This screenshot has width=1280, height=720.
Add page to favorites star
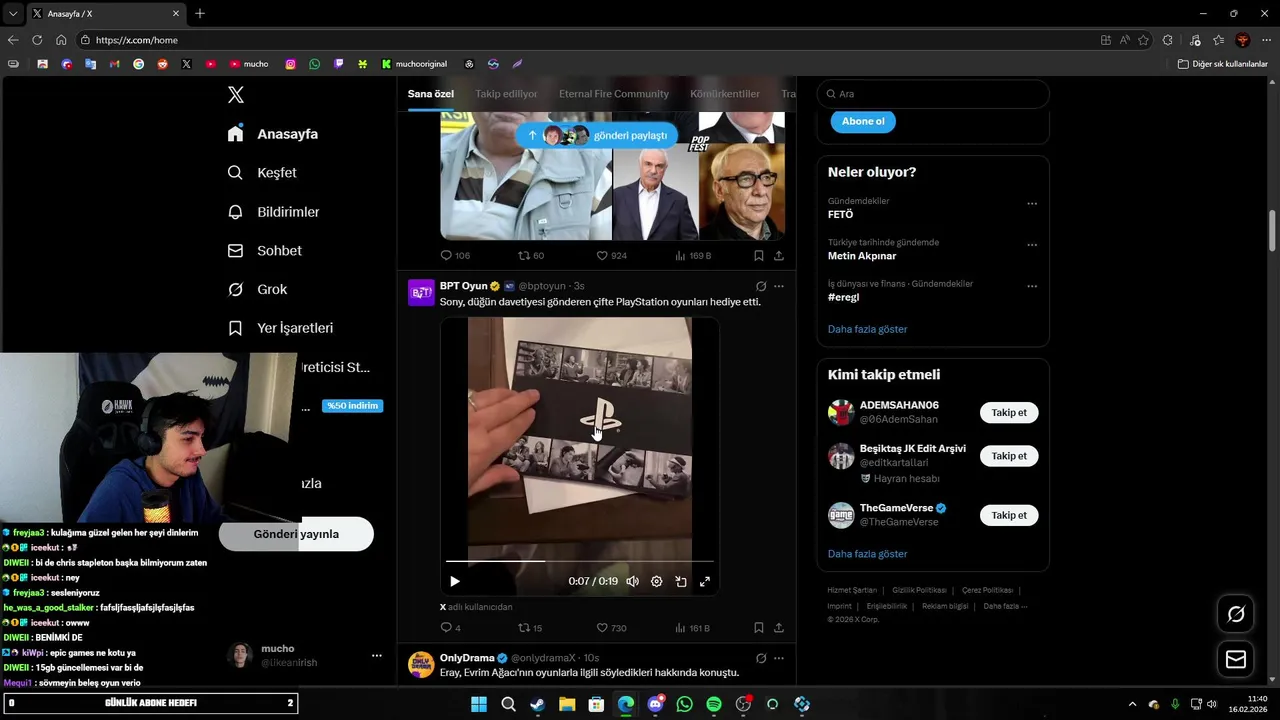pos(1143,40)
